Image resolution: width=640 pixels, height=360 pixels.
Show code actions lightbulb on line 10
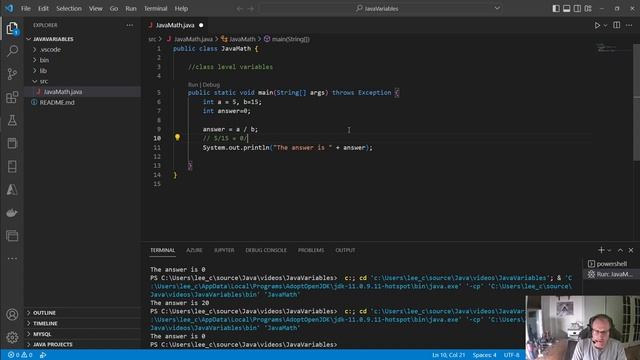tap(177, 138)
